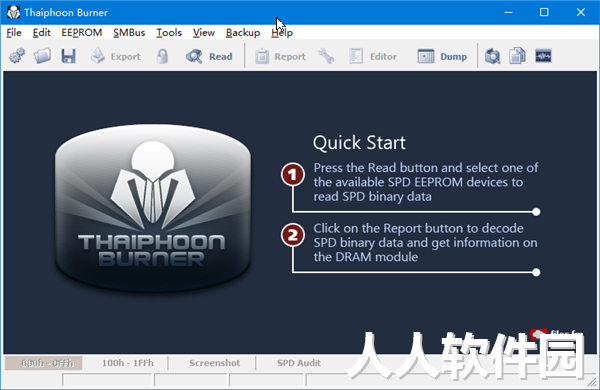The image size is (600, 390).
Task: Click the copy documents toolbar icon
Action: pyautogui.click(x=517, y=56)
